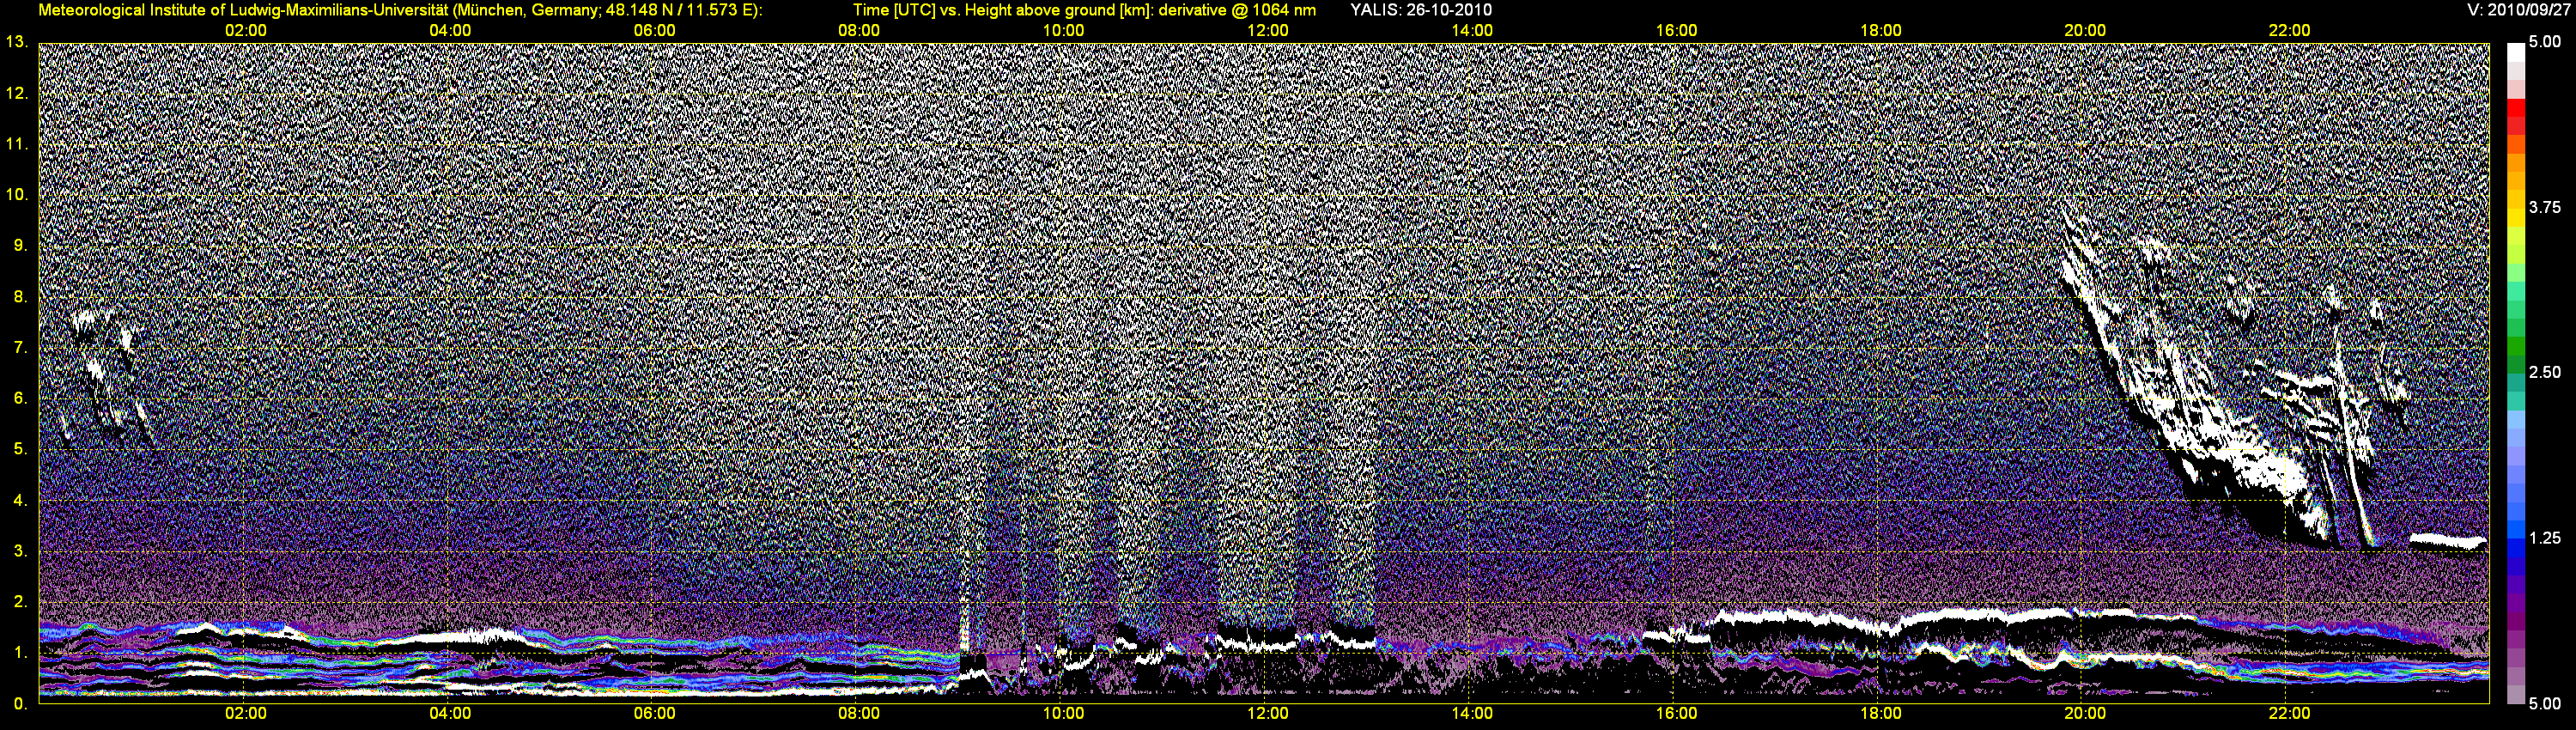Click the '5.00' value below the color scale
The width and height of the screenshot is (2576, 730).
click(x=2545, y=704)
